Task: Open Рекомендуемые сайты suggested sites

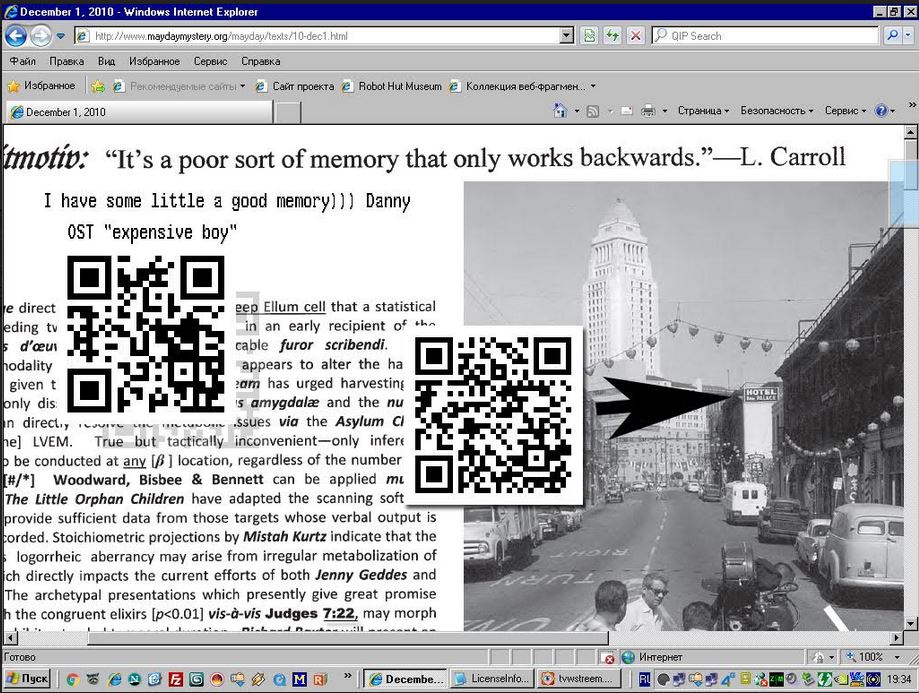Action: 179,87
